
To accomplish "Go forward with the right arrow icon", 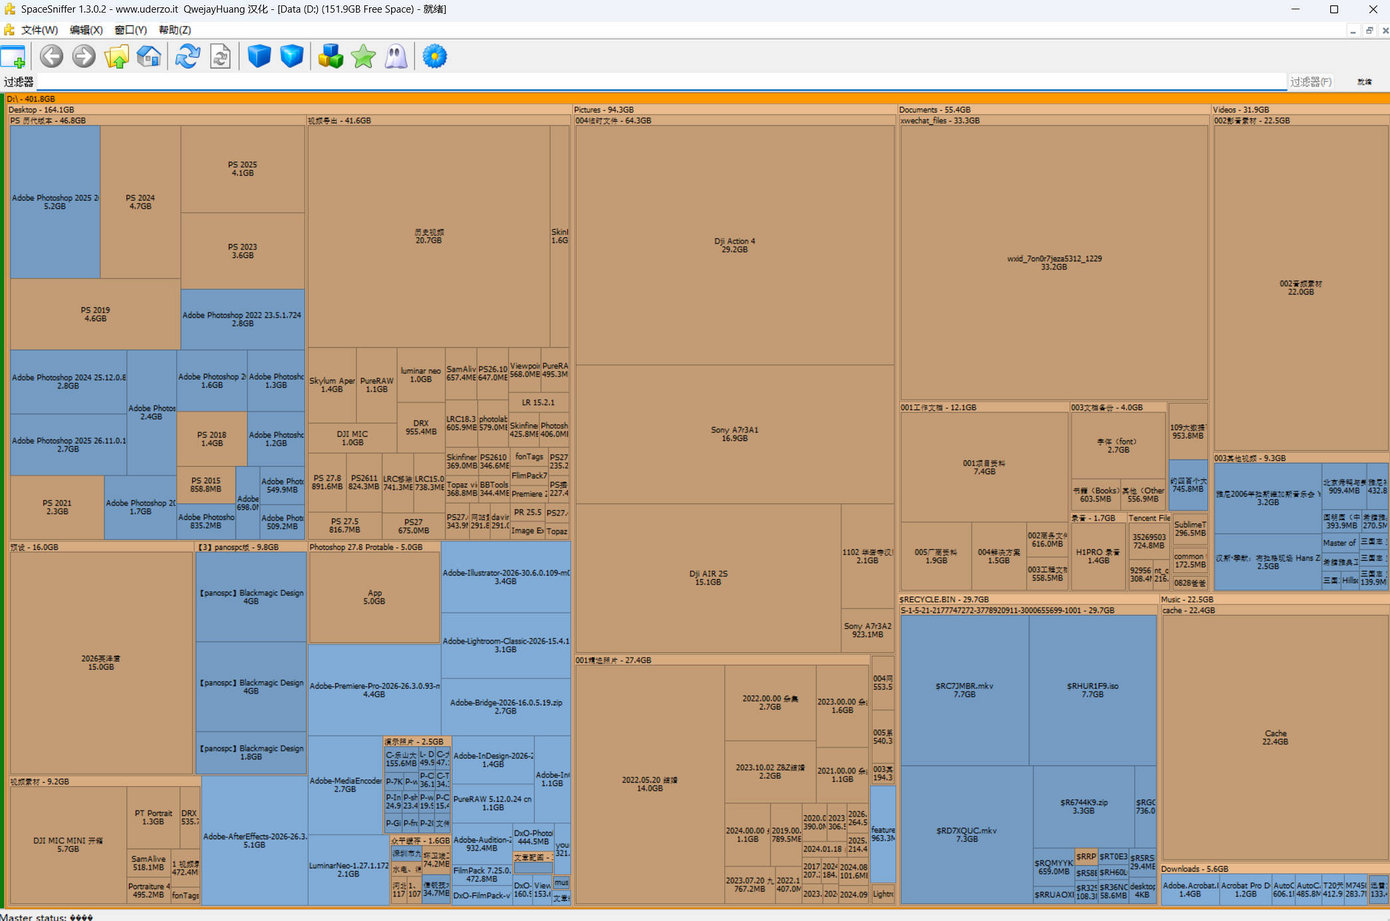I will [x=84, y=57].
